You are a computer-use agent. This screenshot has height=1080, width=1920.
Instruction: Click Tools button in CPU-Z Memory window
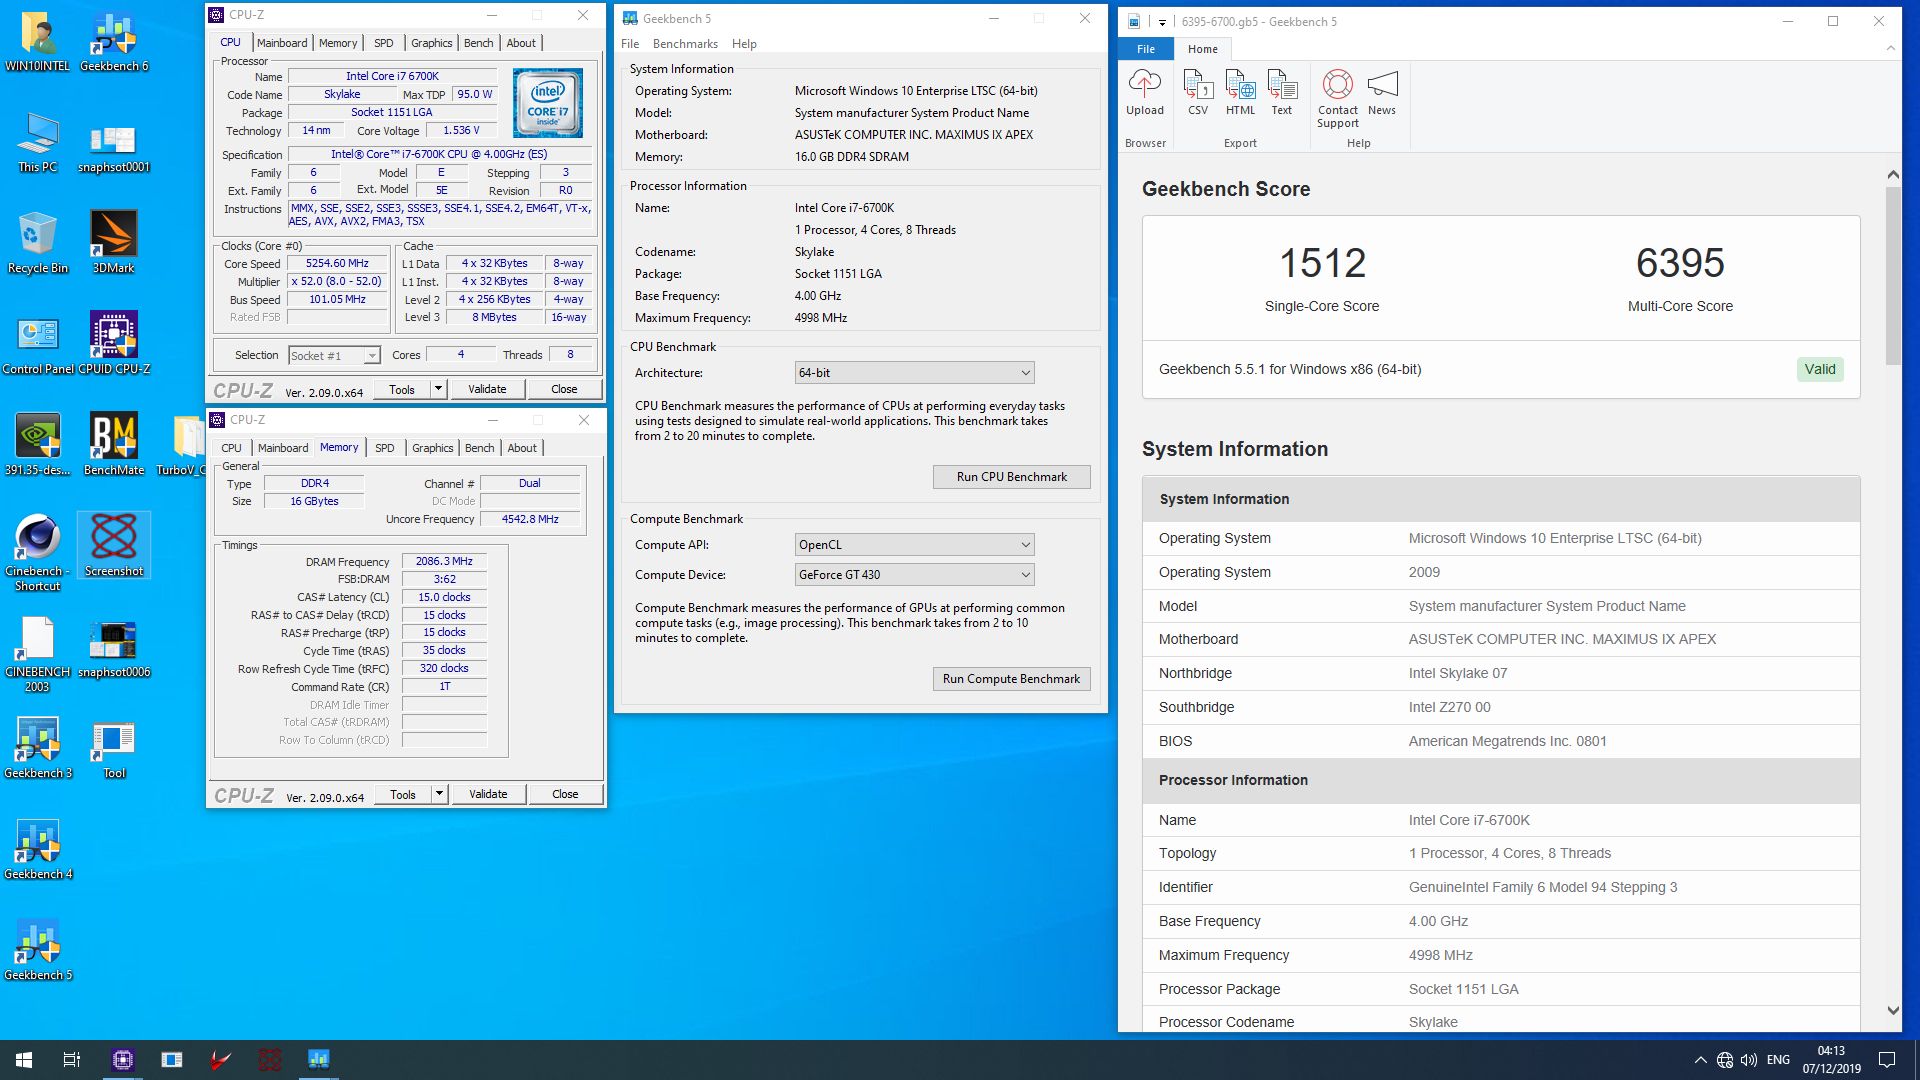pos(403,794)
